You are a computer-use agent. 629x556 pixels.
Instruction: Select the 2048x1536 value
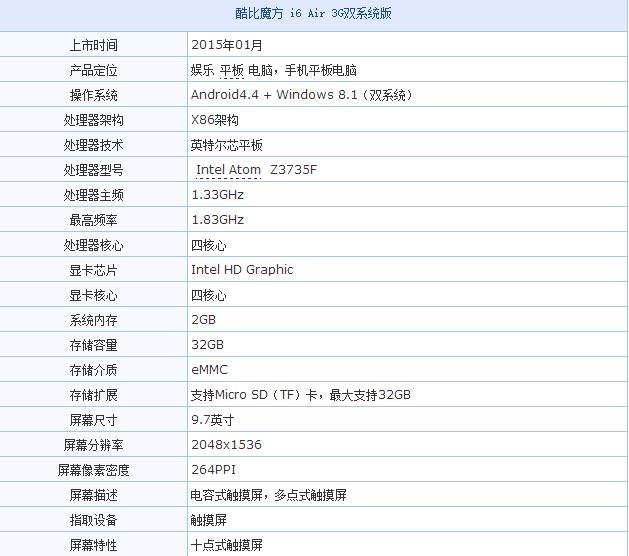tap(227, 444)
